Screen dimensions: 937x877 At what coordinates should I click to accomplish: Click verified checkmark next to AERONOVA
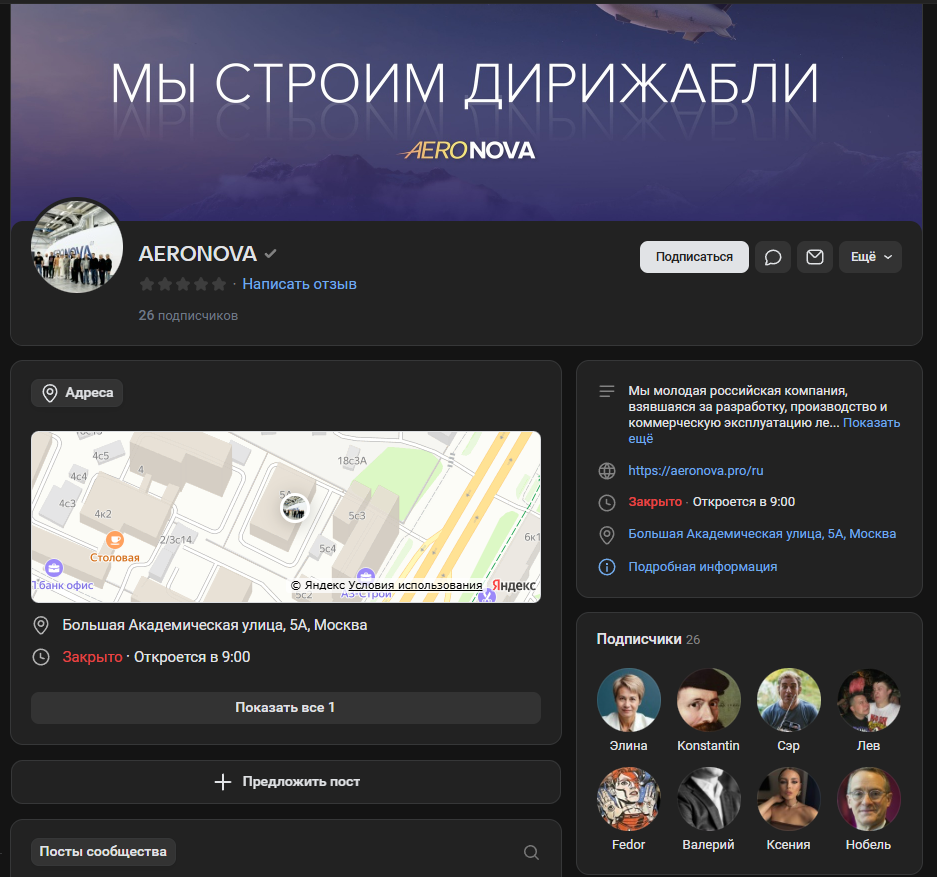click(x=271, y=253)
